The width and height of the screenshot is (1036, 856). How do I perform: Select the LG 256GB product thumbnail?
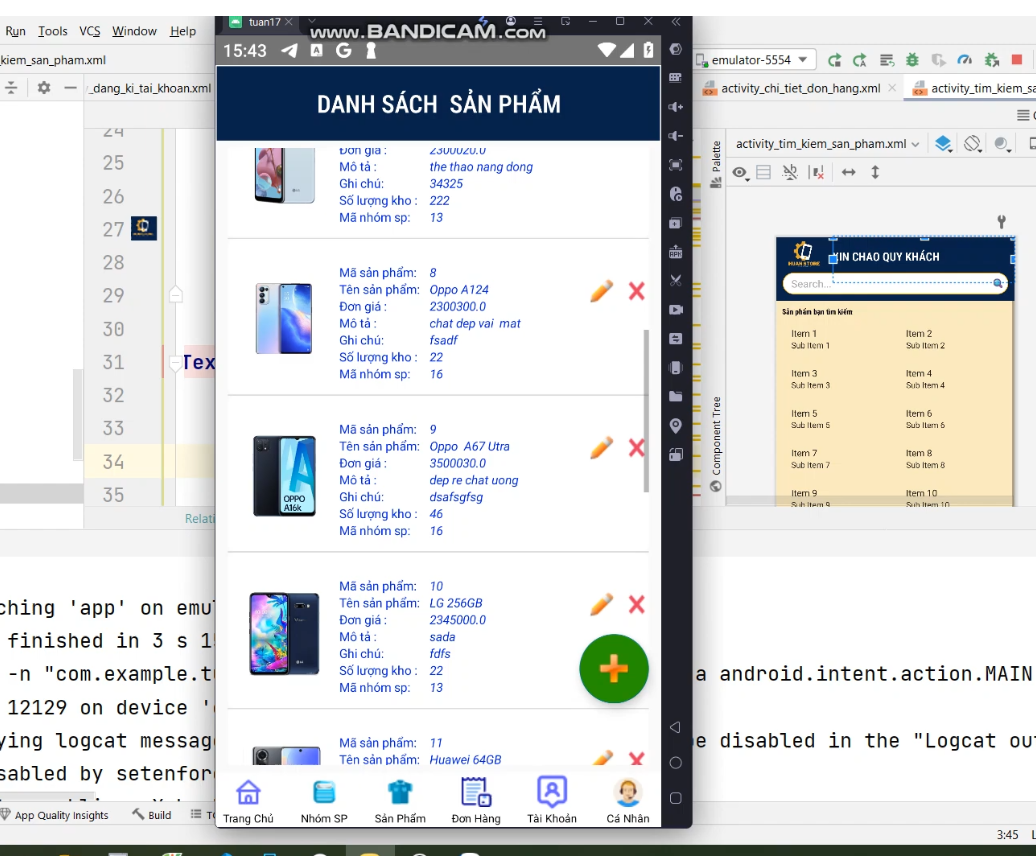[284, 633]
